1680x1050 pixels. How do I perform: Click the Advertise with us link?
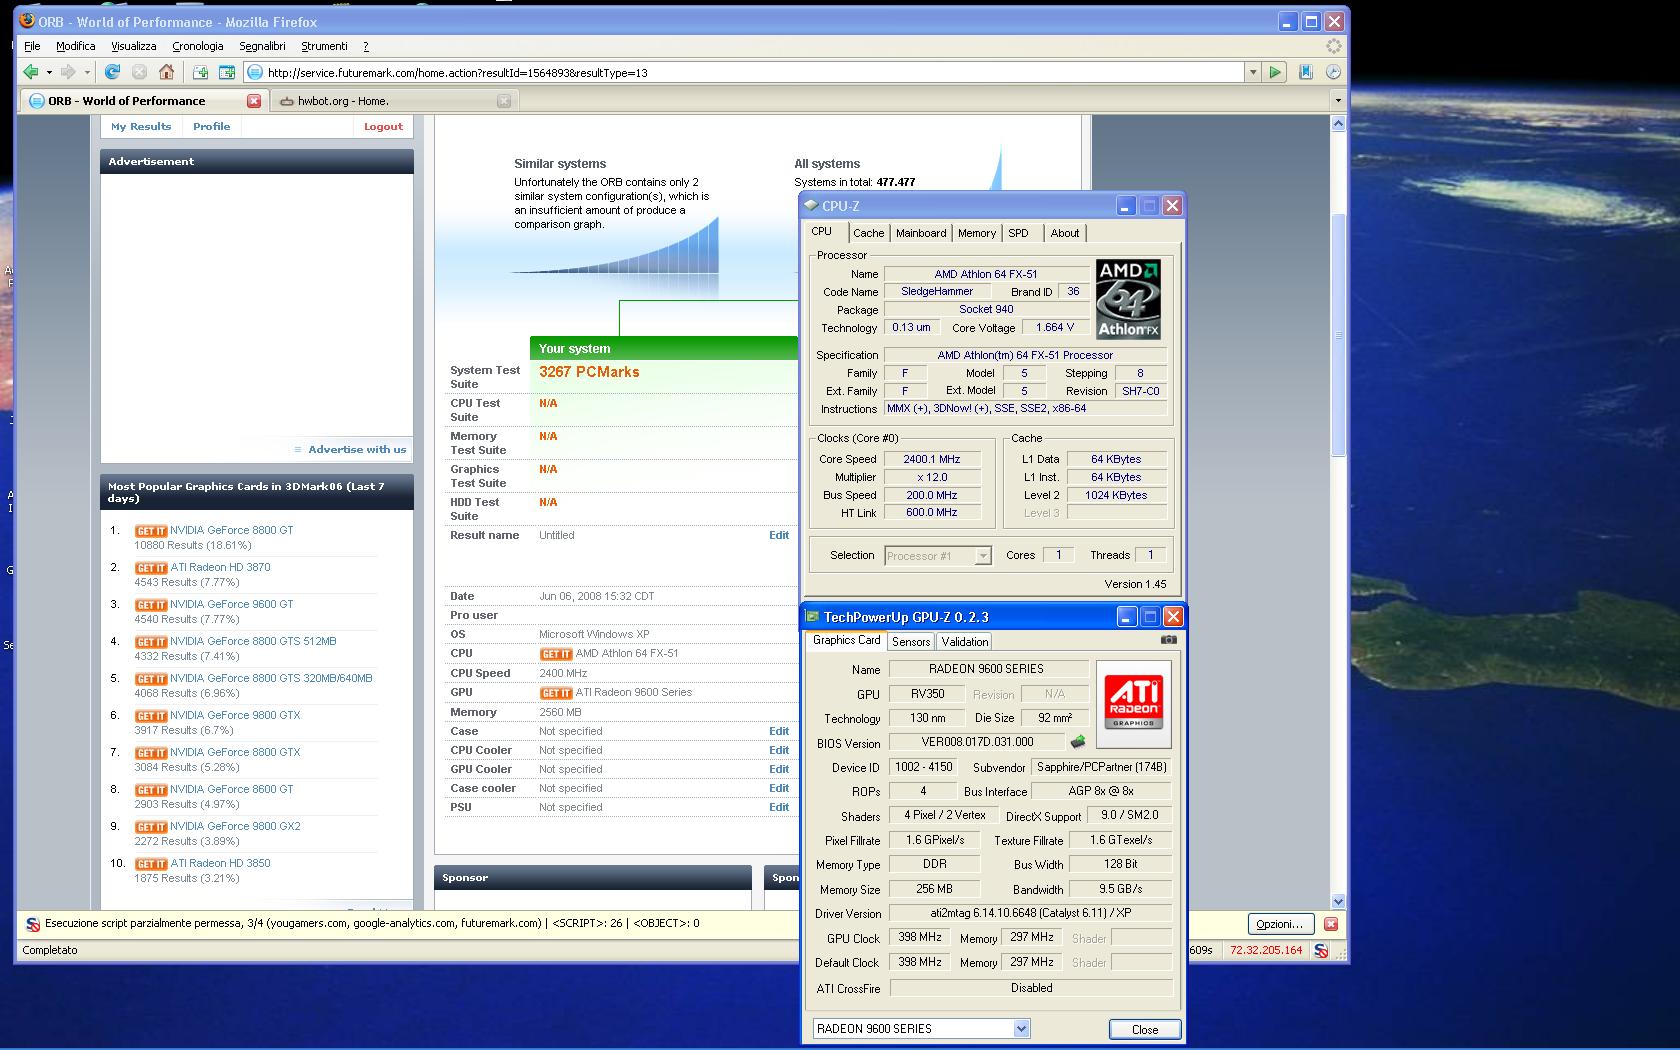pos(357,450)
